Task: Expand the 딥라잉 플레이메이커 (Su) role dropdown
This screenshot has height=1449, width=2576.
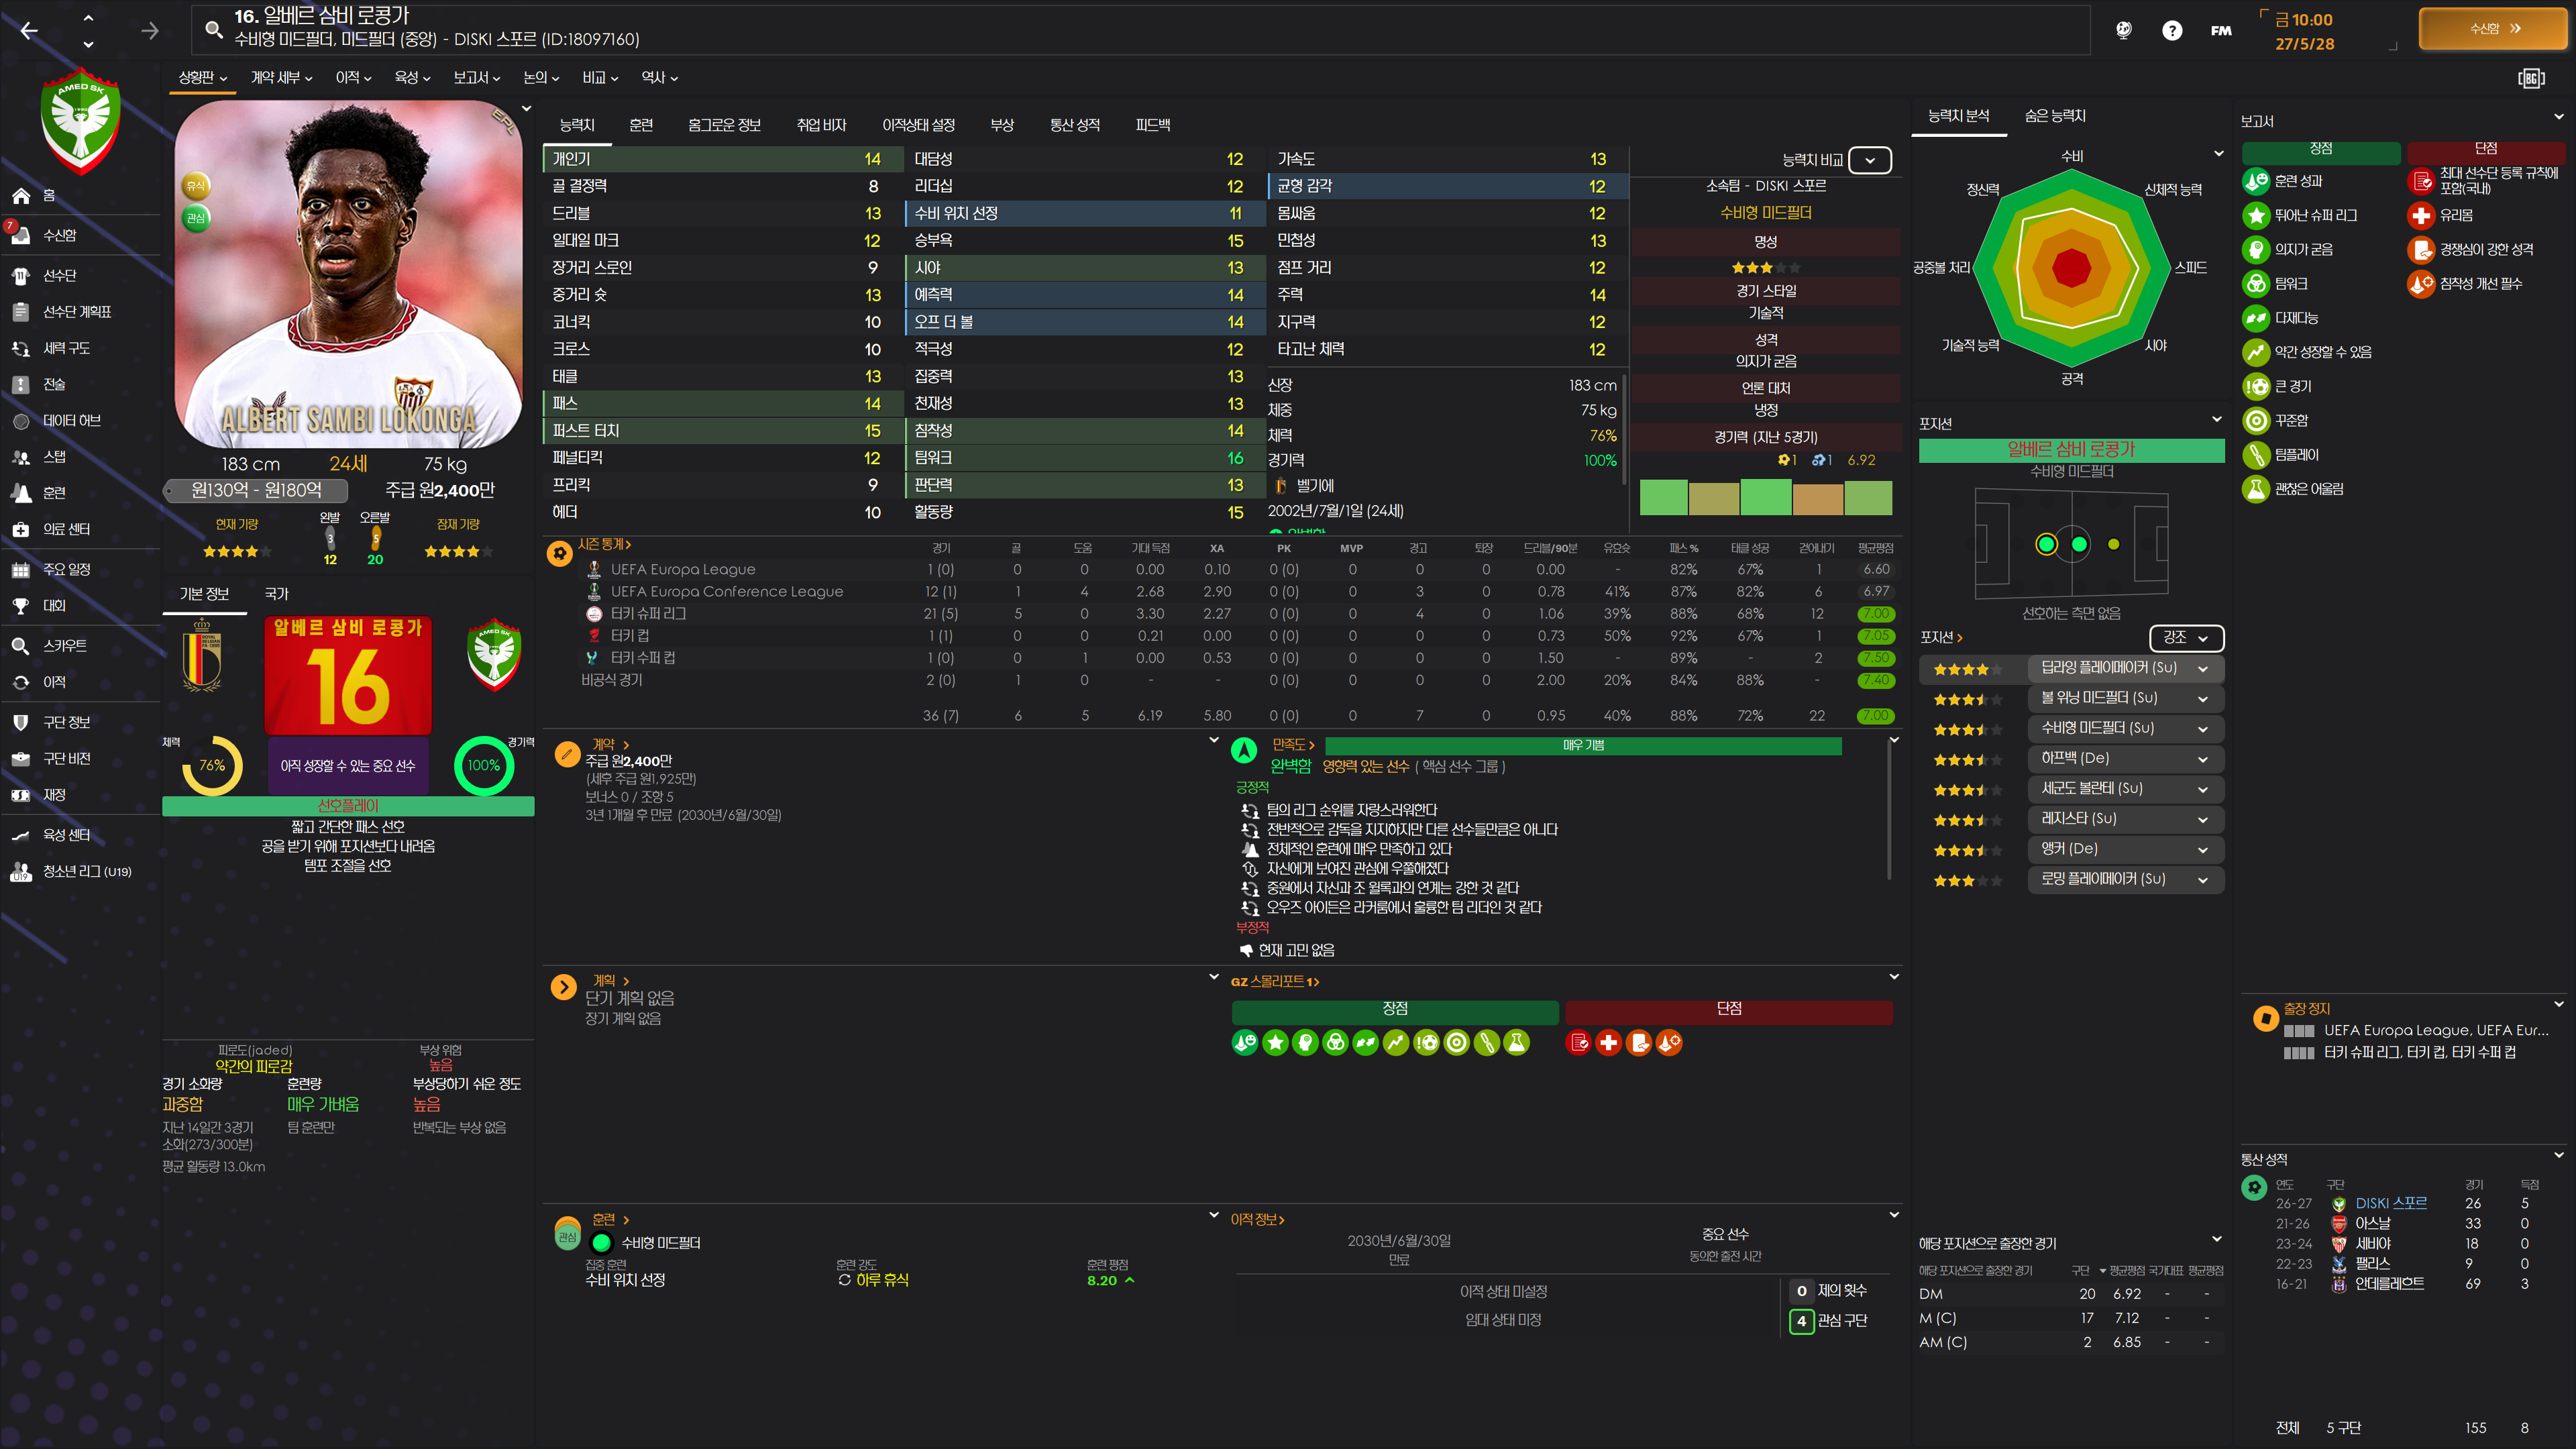Action: pos(2202,668)
